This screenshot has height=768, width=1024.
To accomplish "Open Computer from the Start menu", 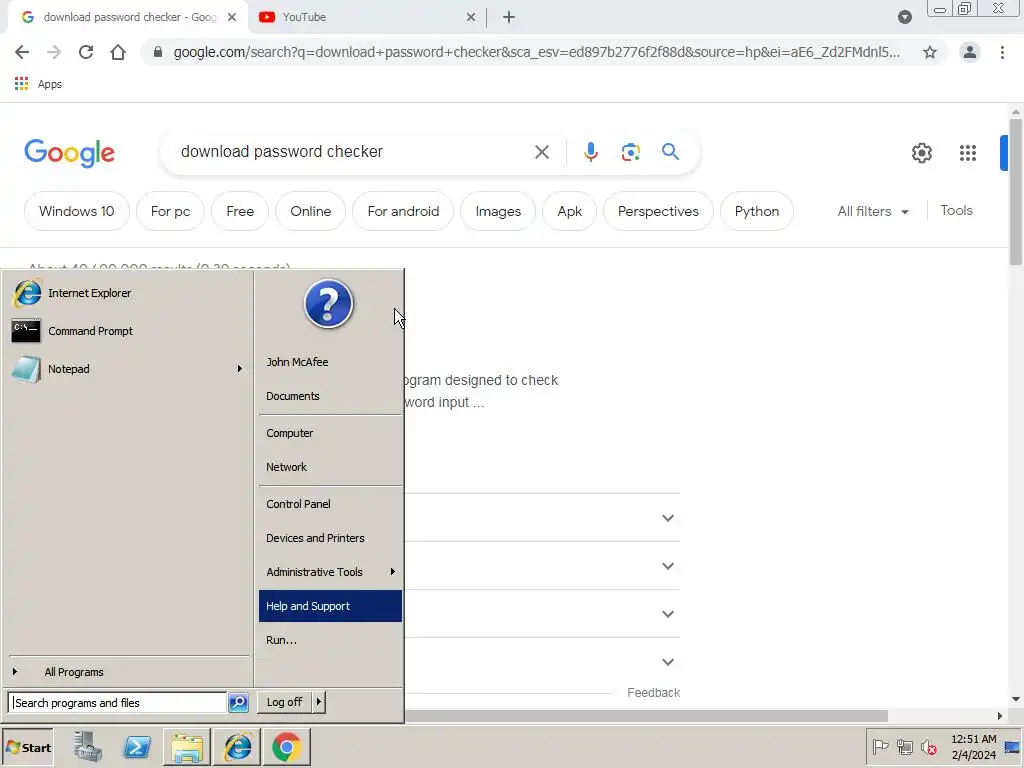I will pos(330,433).
